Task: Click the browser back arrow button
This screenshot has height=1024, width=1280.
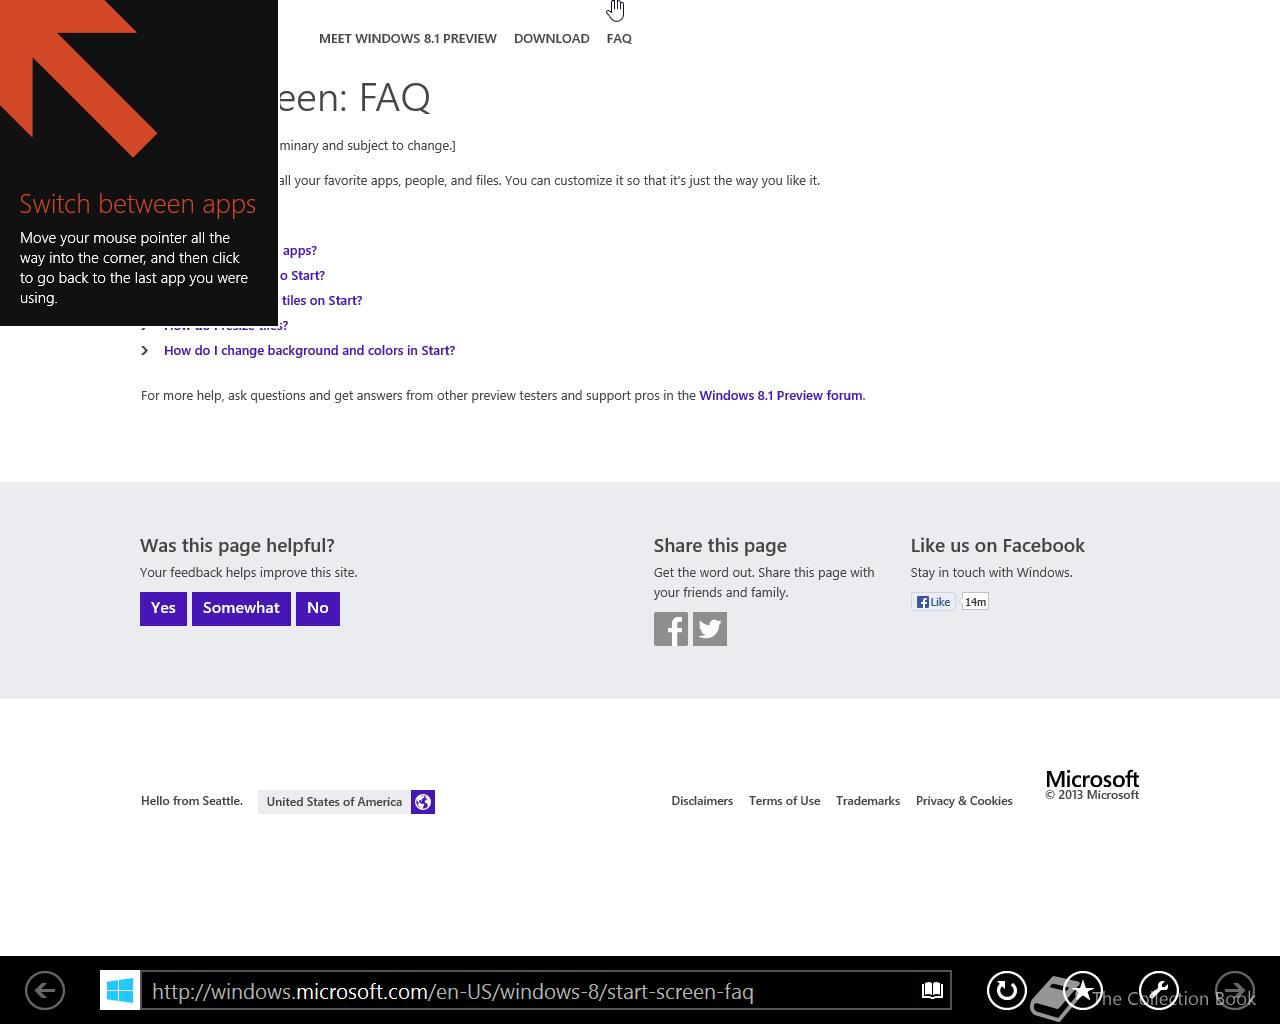Action: coord(44,991)
